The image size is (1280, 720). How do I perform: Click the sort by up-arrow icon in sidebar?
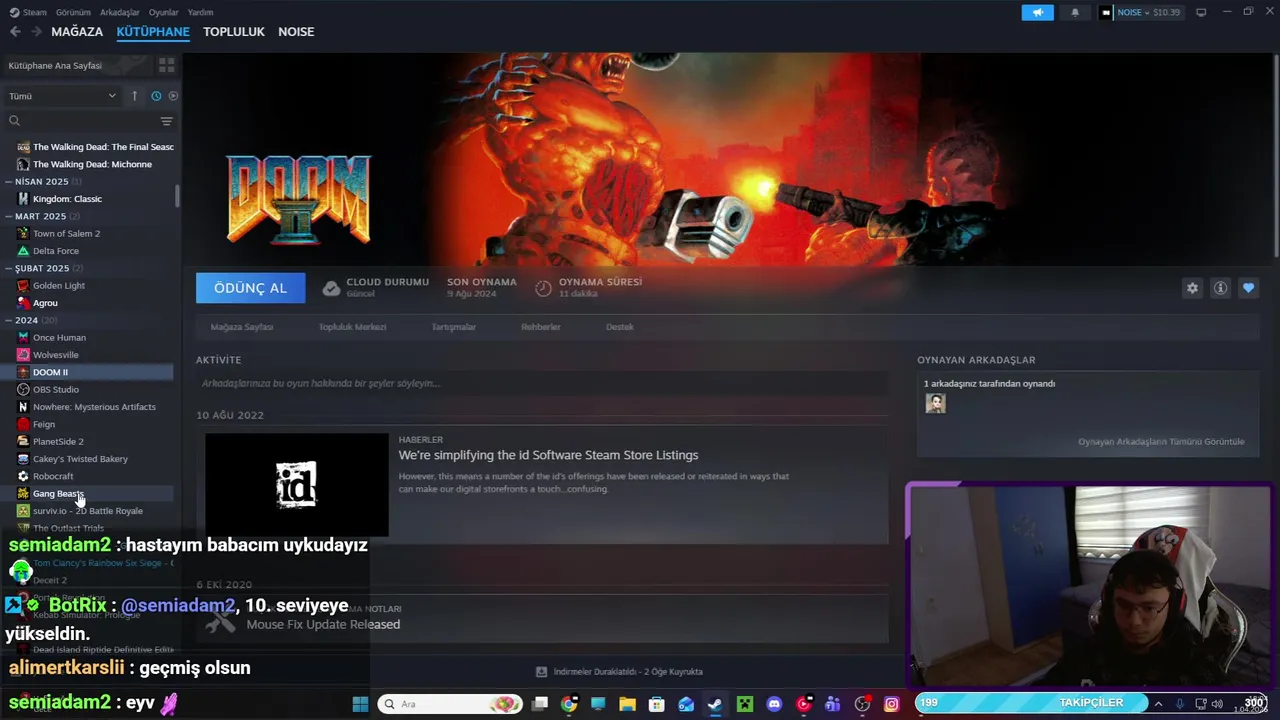[134, 96]
